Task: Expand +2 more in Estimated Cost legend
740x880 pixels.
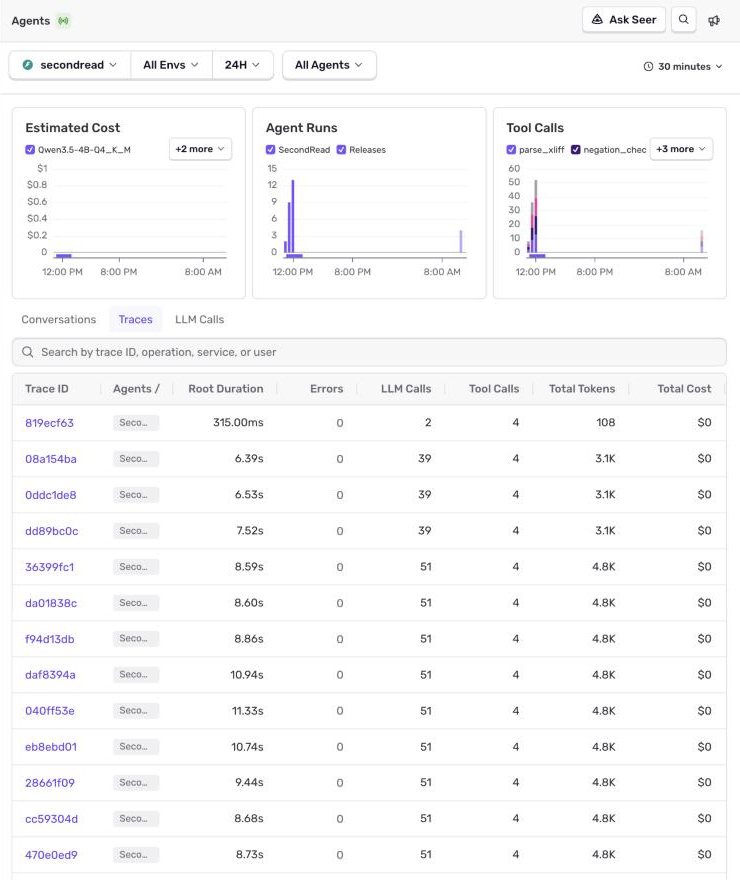Action: click(200, 149)
